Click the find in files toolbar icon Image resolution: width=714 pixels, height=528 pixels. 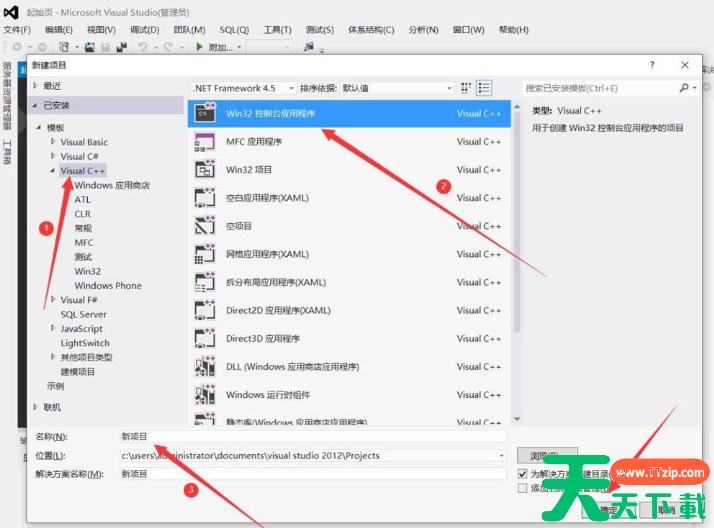coord(309,46)
